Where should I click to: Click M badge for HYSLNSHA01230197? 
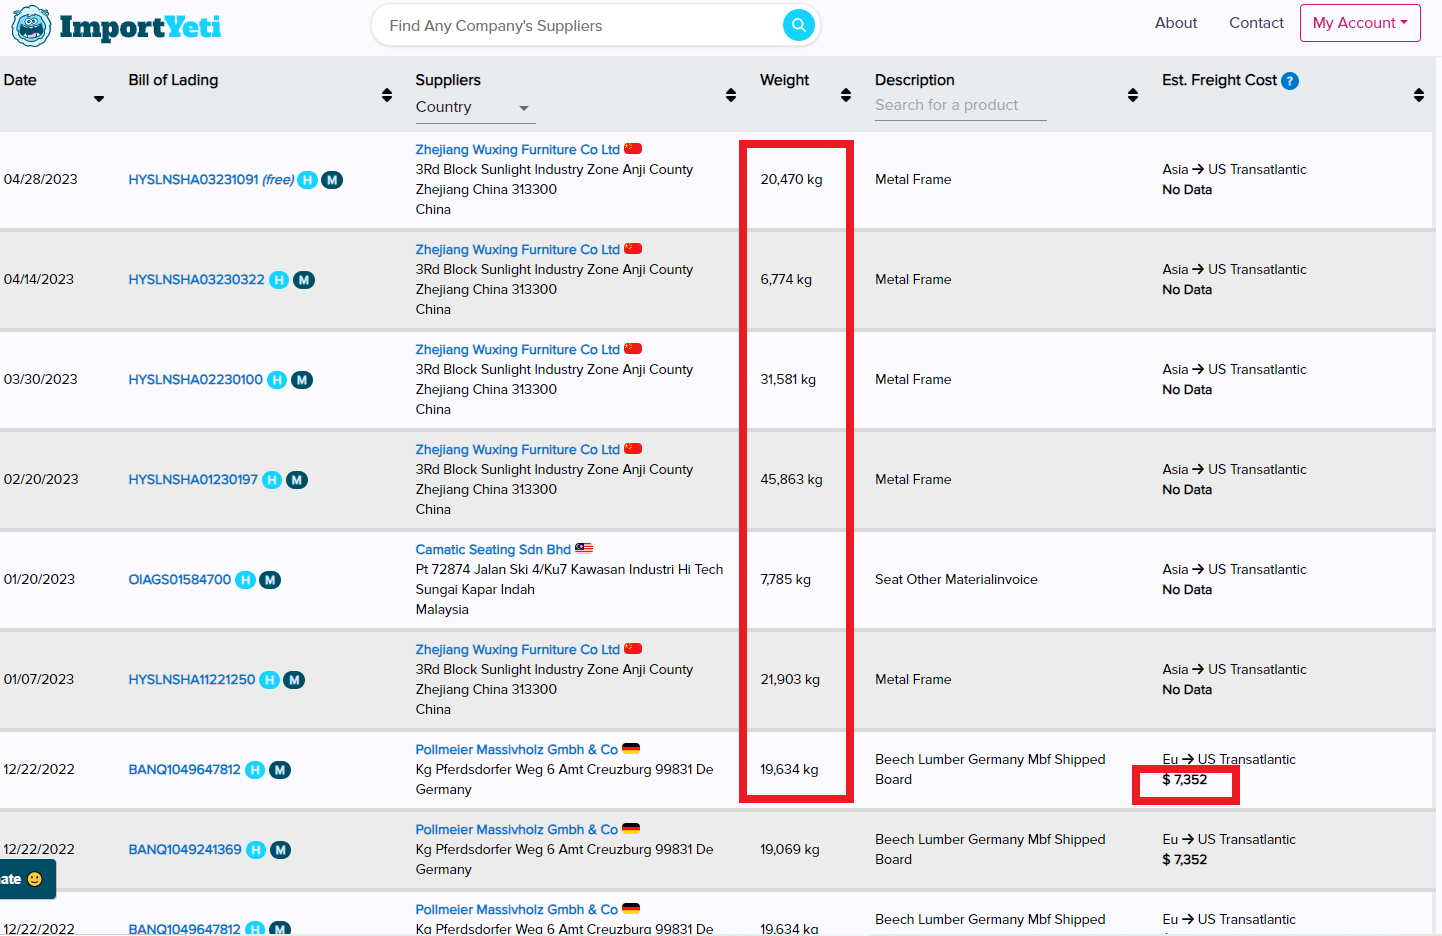point(297,480)
